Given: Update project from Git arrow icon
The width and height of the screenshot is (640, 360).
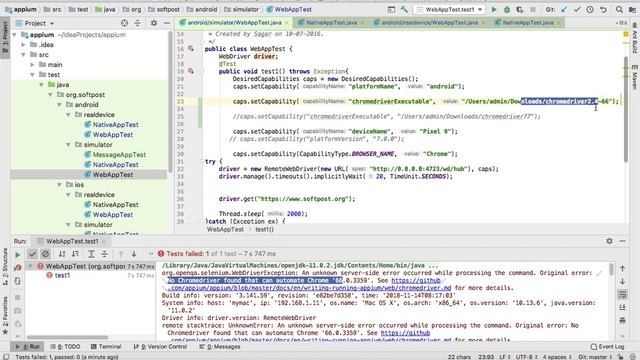Looking at the screenshot, I should 564,9.
